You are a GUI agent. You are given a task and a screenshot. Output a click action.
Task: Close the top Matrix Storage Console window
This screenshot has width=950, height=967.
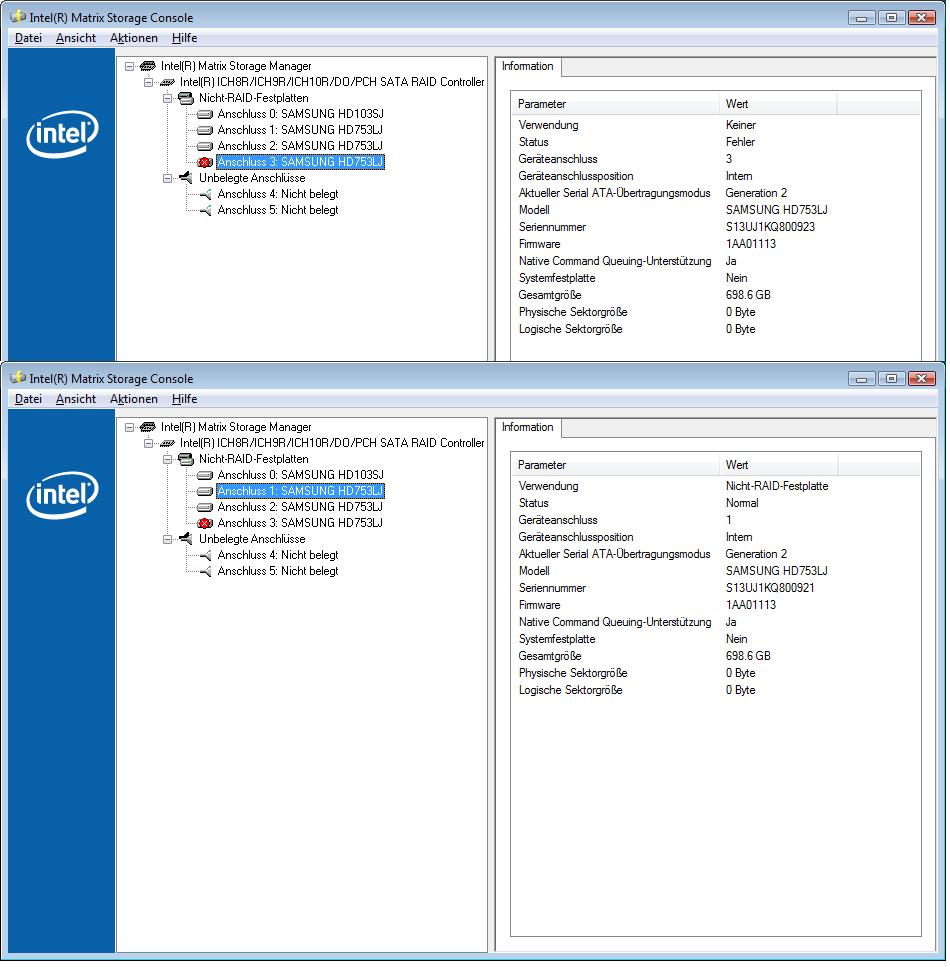922,17
